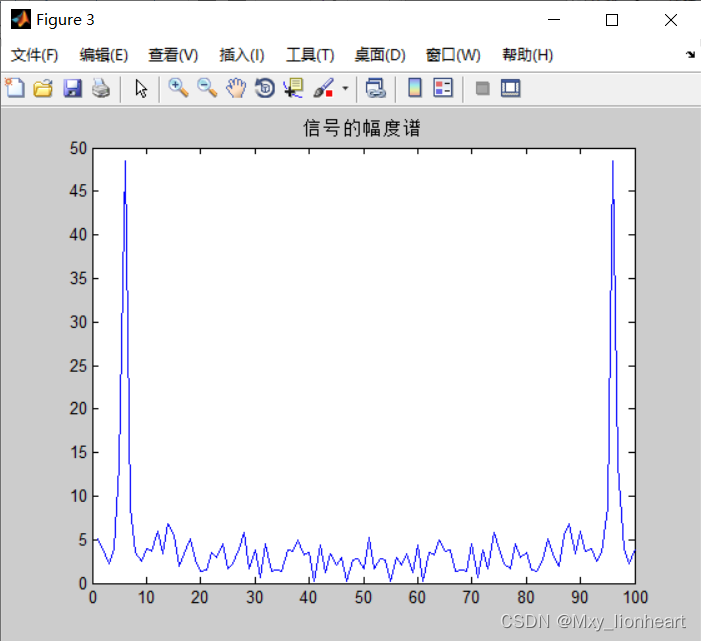Click the plot title 信号的幅度谱
Image resolution: width=701 pixels, height=641 pixels.
(362, 128)
